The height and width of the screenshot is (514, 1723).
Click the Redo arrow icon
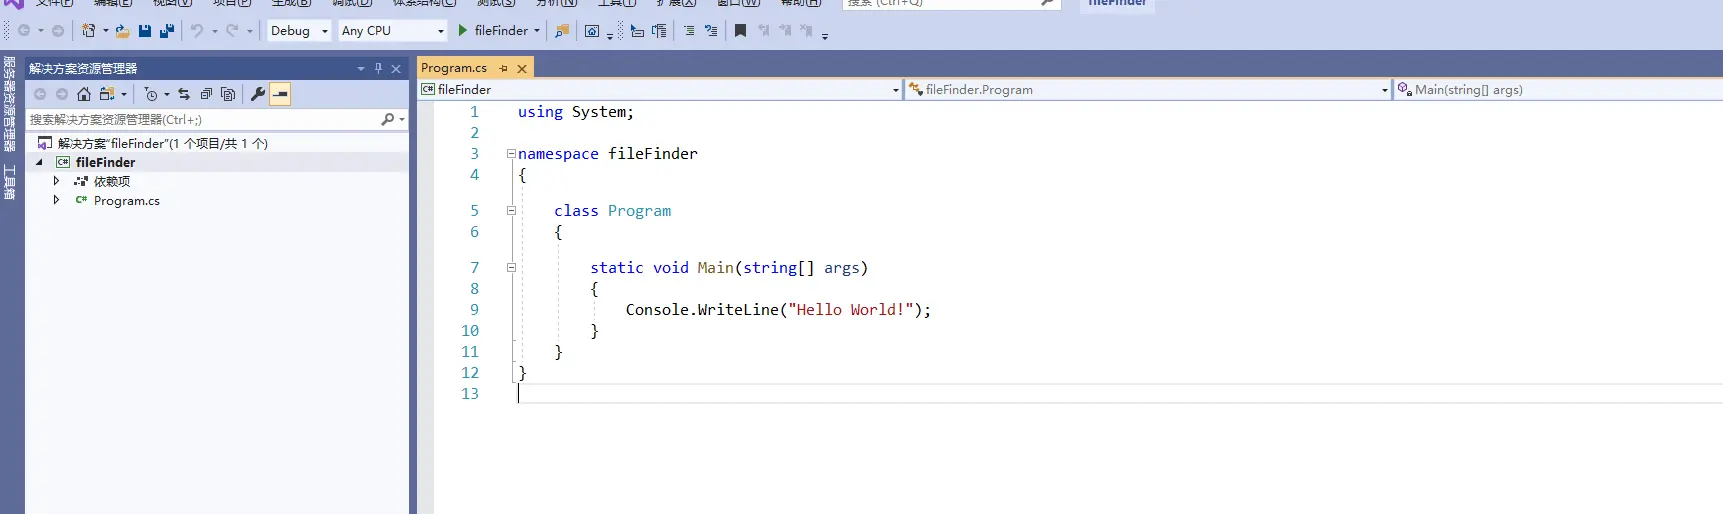click(x=232, y=31)
